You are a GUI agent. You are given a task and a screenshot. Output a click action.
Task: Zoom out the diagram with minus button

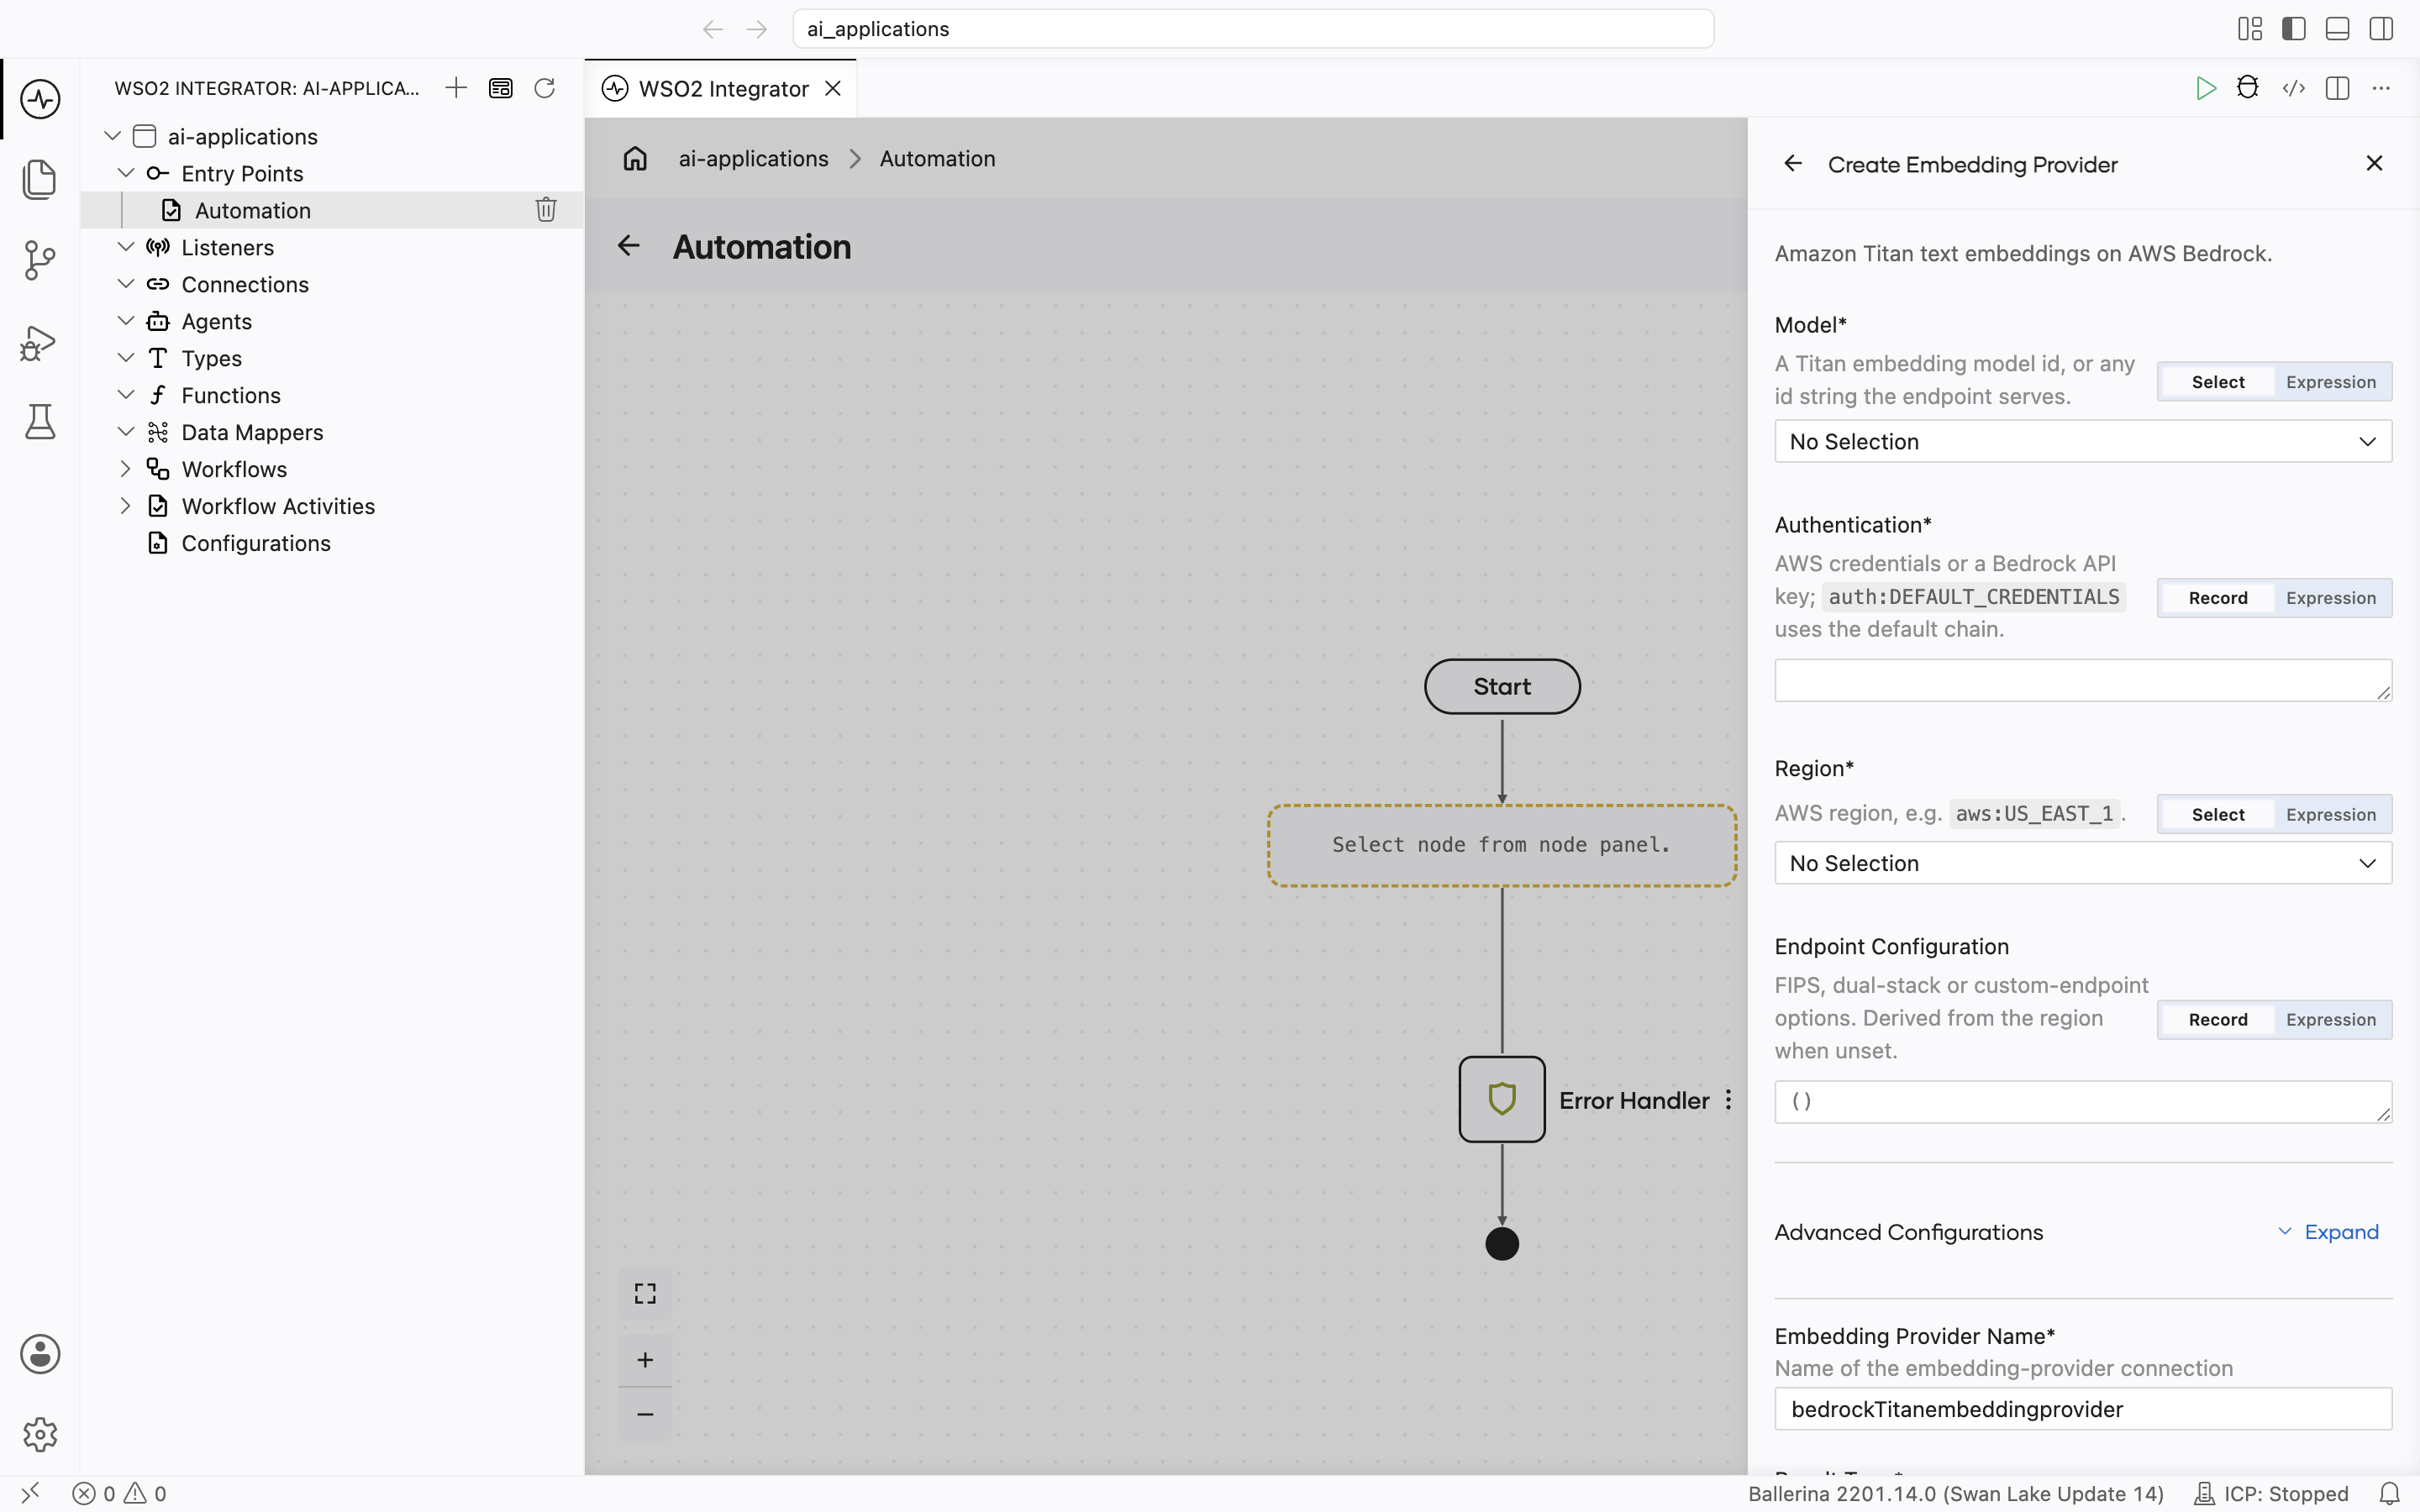(x=645, y=1414)
